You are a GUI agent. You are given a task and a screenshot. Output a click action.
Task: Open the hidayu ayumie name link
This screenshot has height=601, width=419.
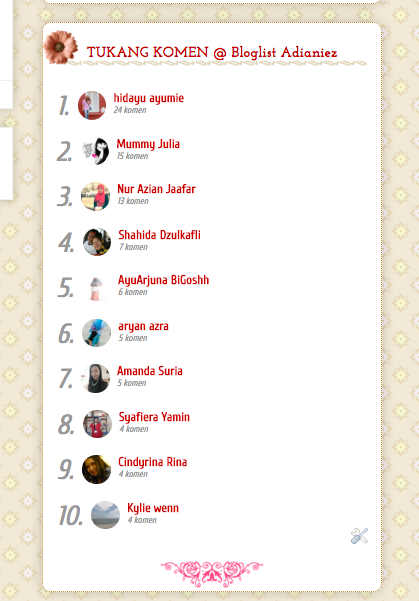coord(149,98)
